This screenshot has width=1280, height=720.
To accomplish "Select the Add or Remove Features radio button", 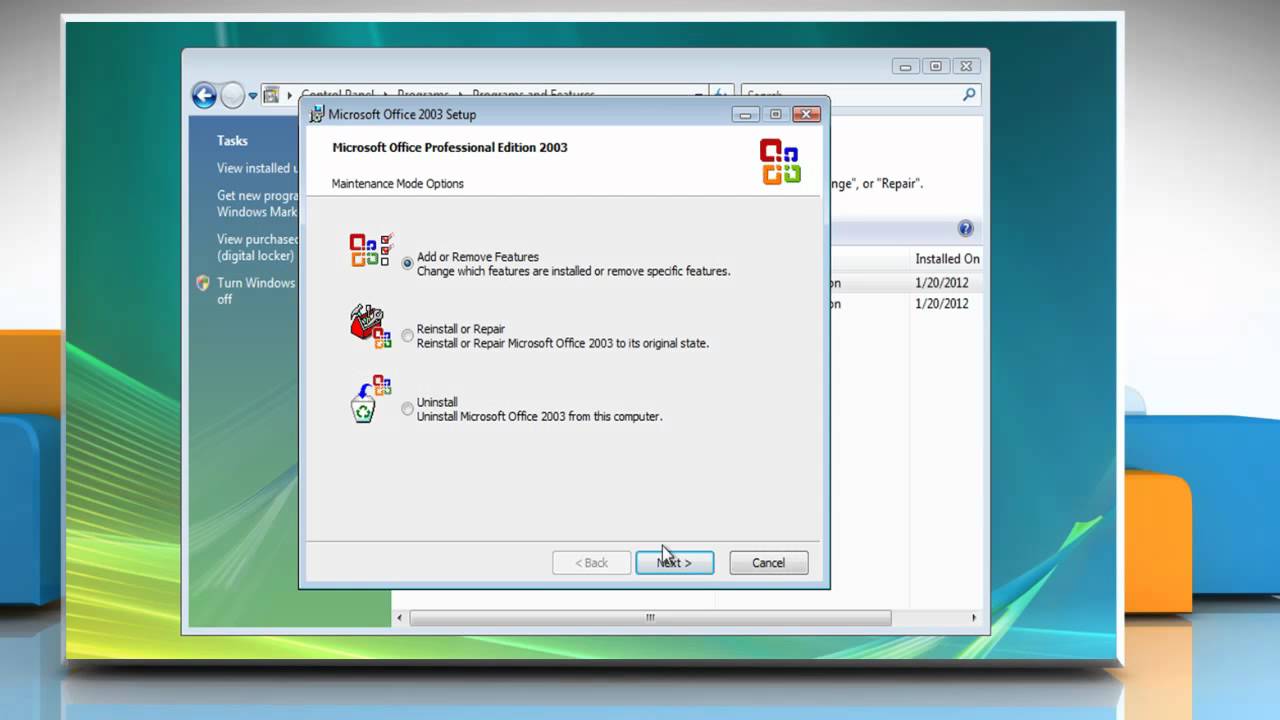I will click(x=407, y=264).
